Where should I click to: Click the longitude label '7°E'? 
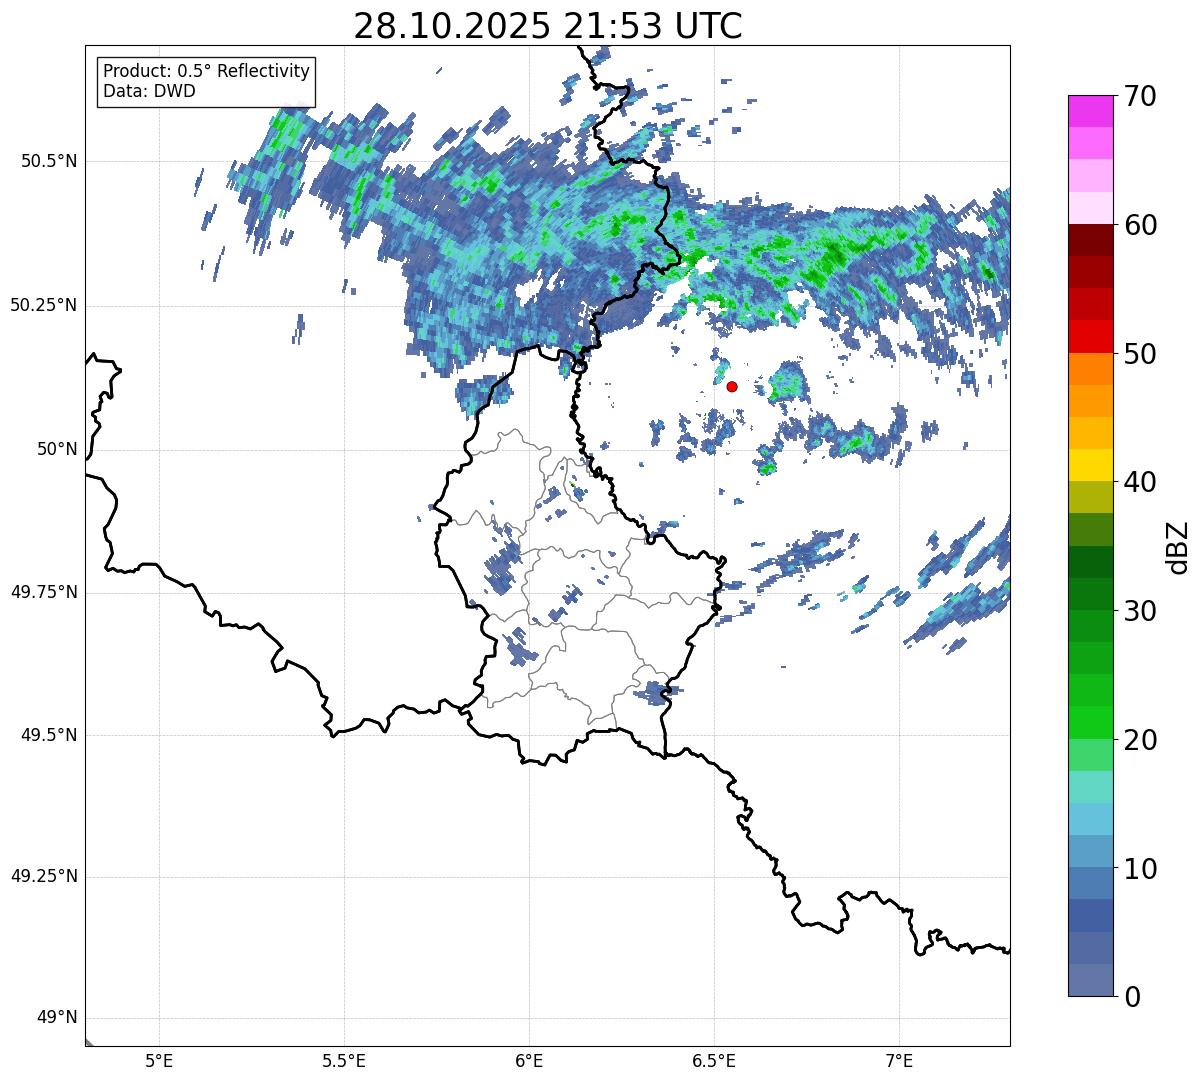coord(899,1061)
